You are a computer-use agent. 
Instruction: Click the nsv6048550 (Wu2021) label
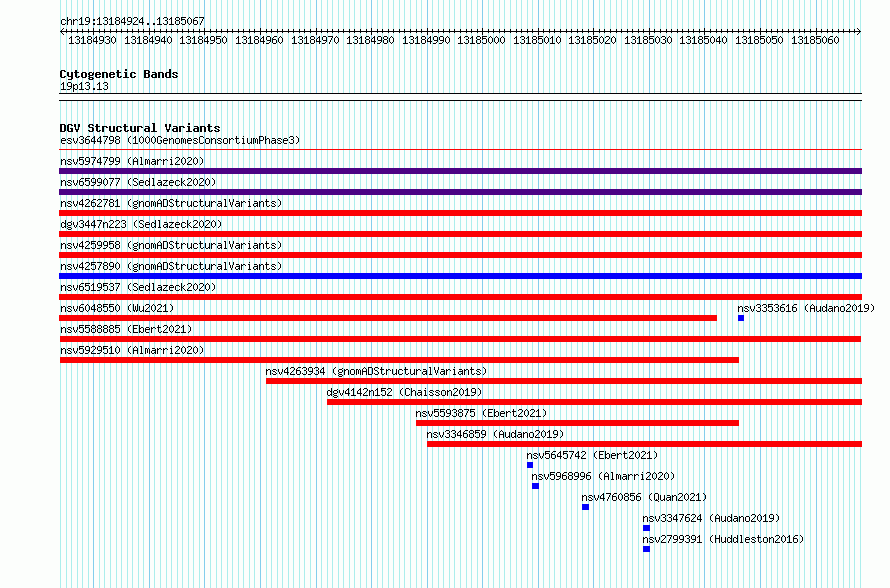[x=117, y=308]
